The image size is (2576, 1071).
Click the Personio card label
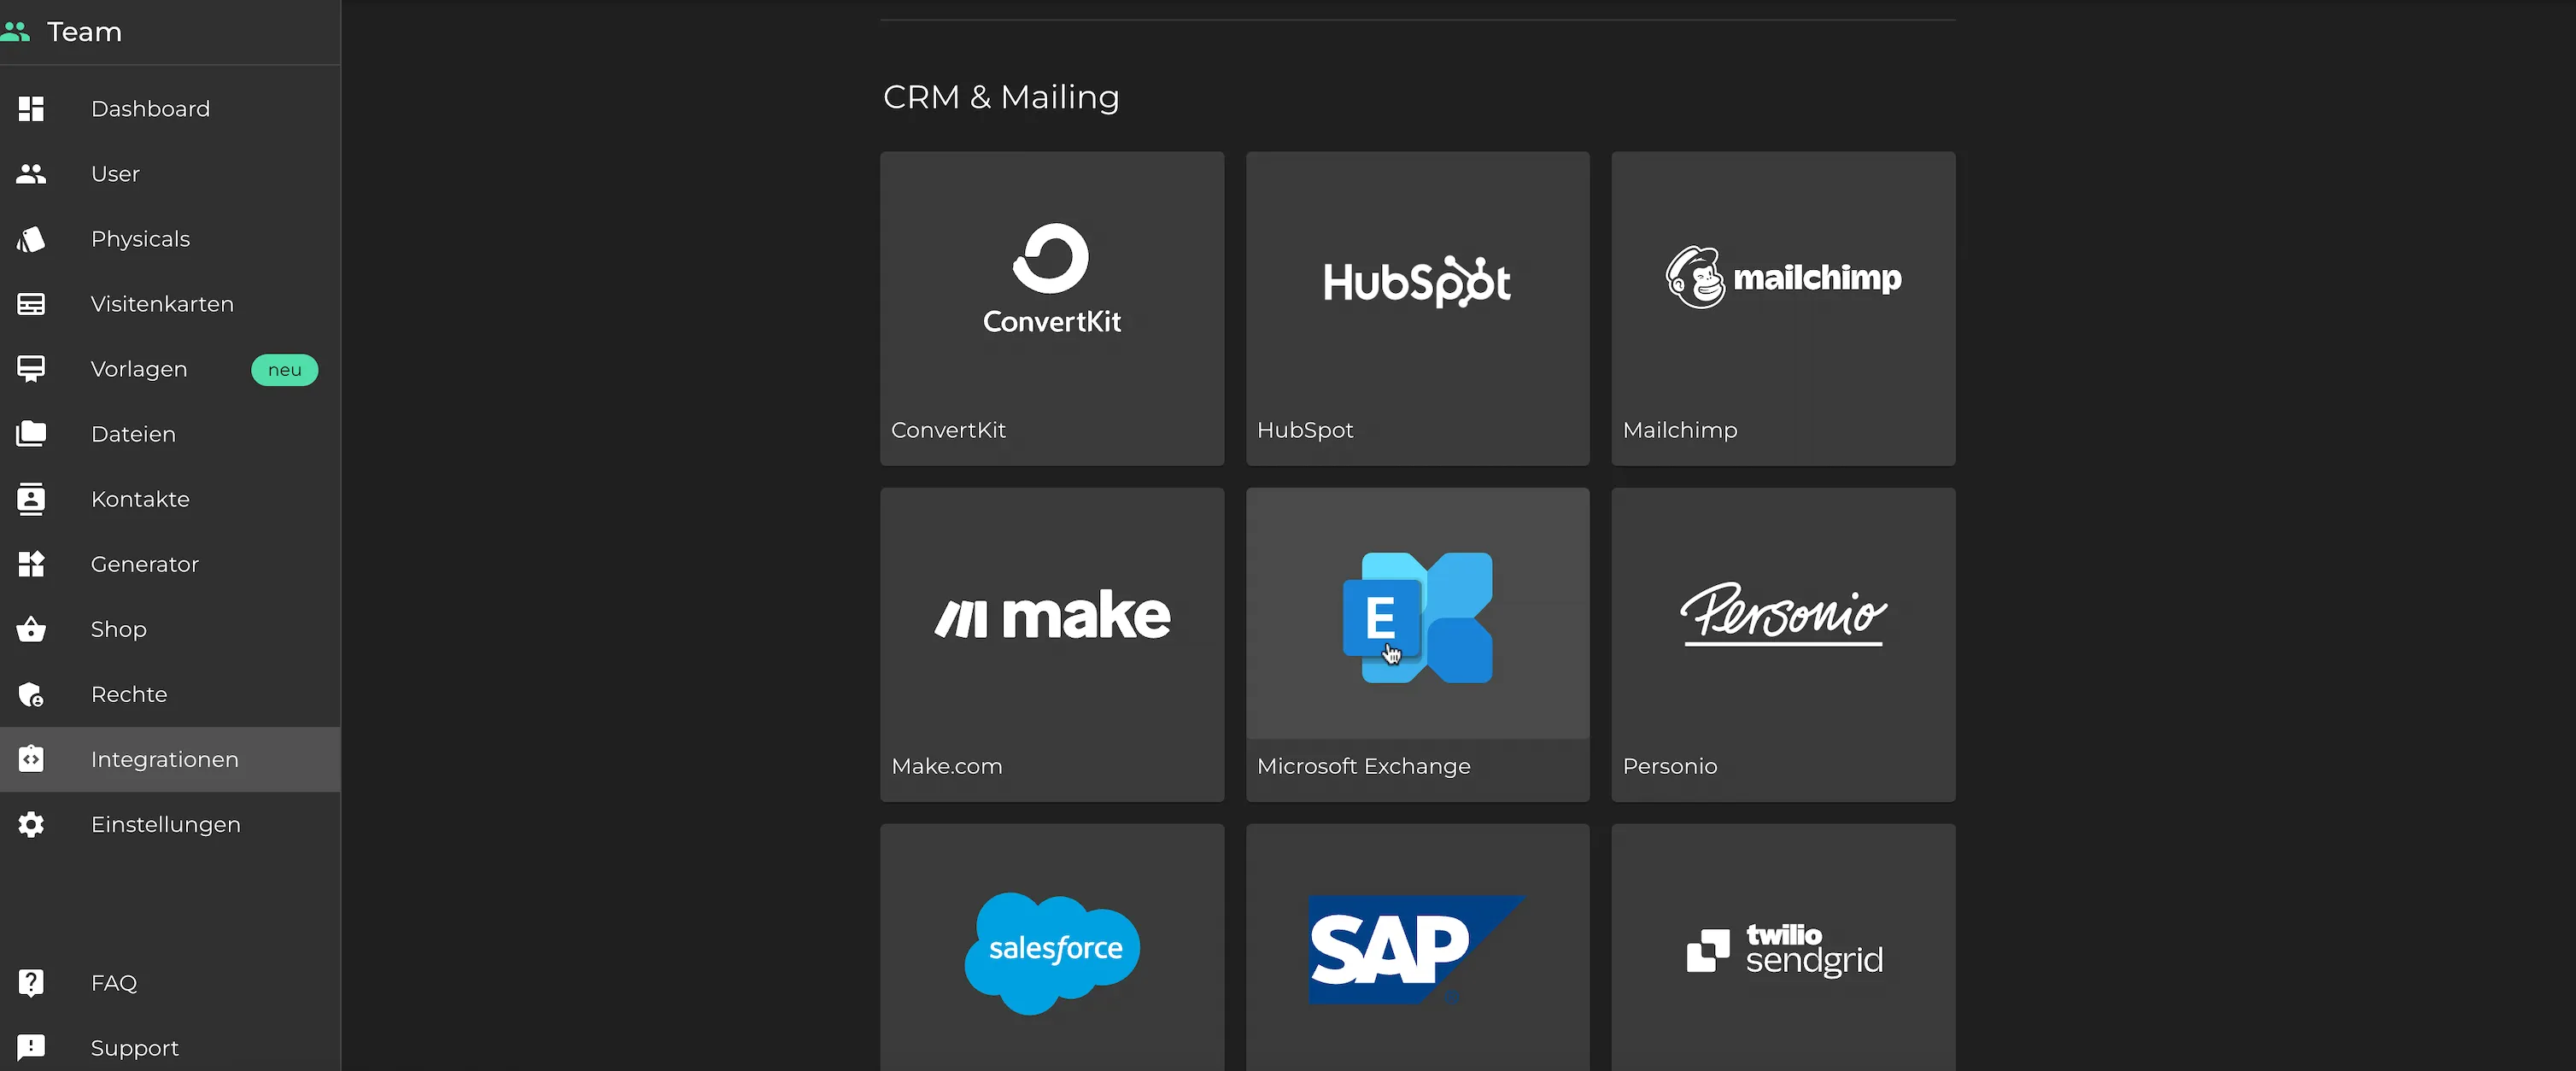coord(1669,766)
